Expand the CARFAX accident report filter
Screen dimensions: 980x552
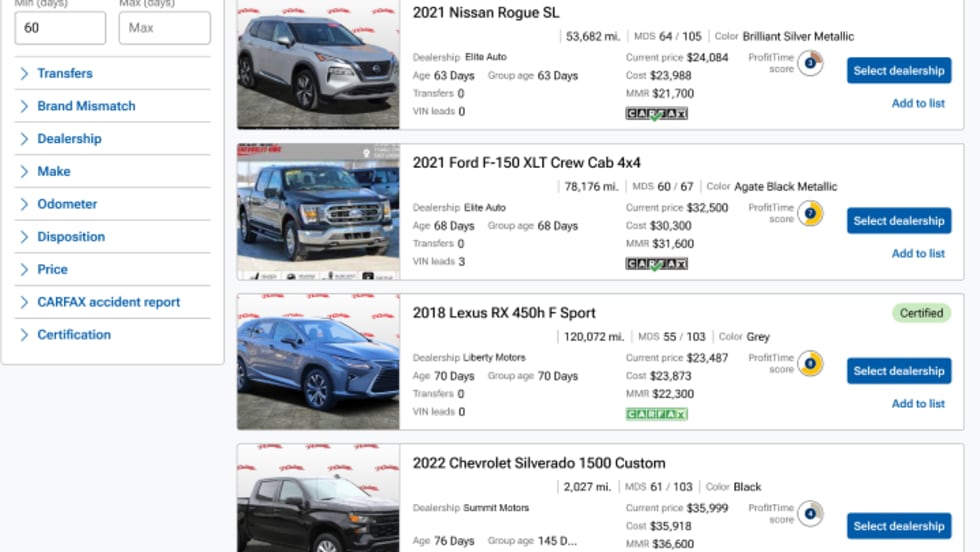point(108,302)
